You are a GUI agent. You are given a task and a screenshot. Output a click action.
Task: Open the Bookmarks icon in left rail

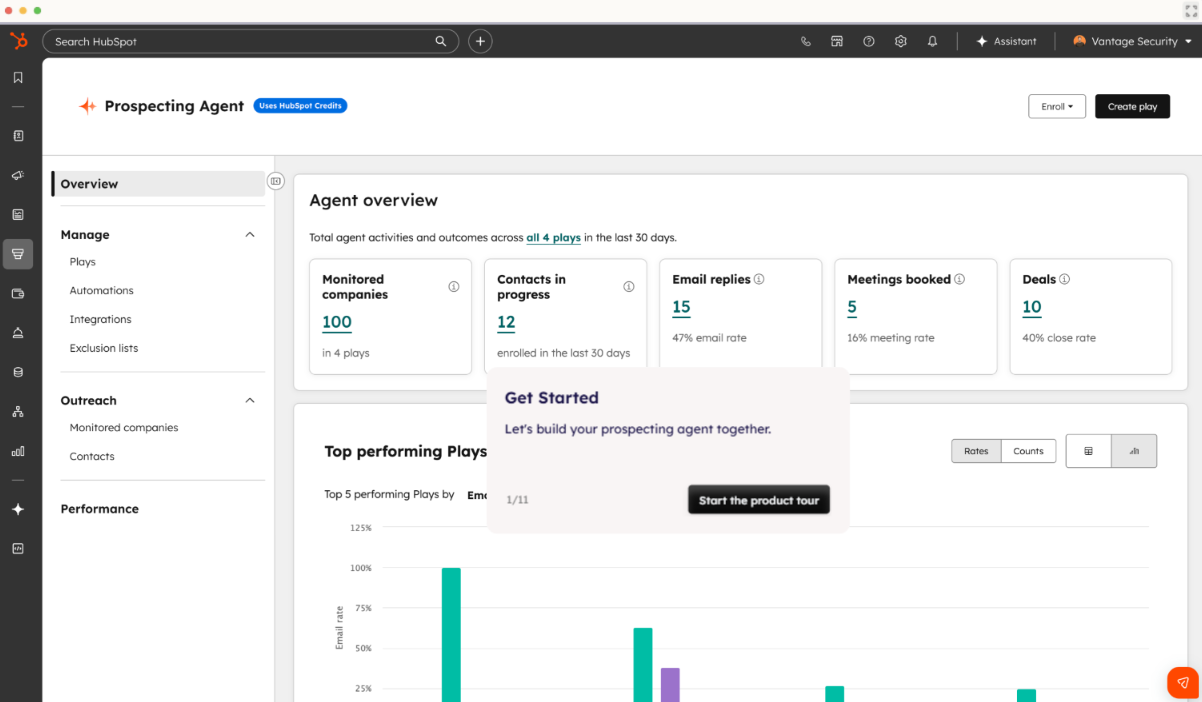pos(18,77)
